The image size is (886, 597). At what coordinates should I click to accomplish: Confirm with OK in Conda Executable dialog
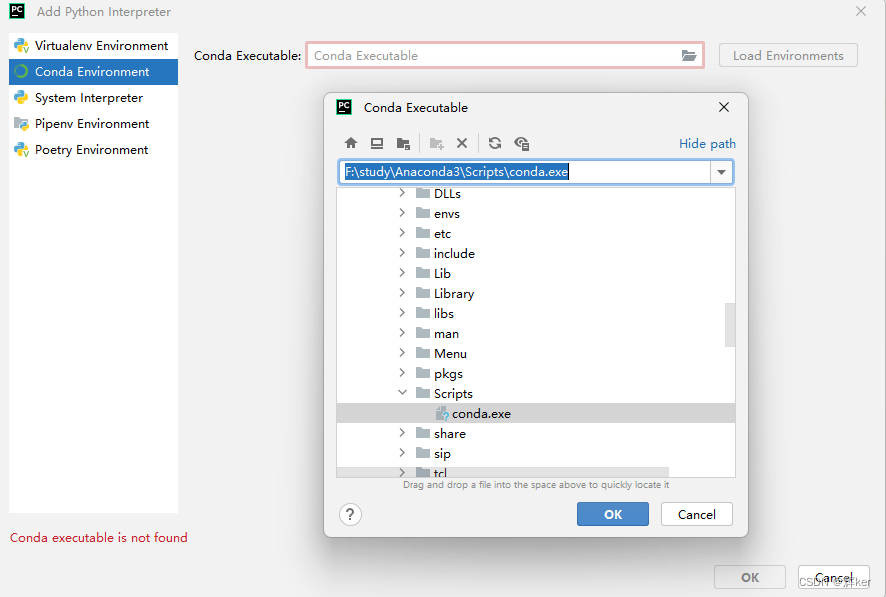coord(613,514)
